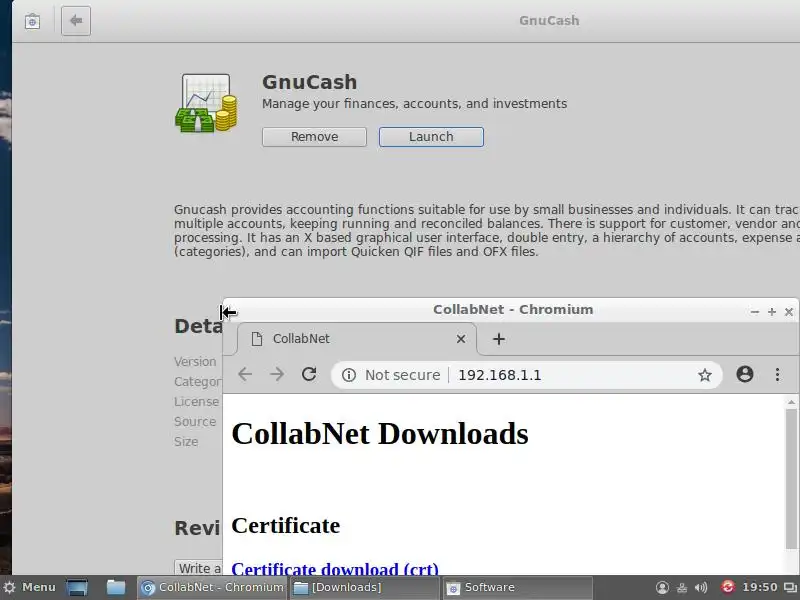
Task: Click the Source label in Details
Action: click(195, 421)
